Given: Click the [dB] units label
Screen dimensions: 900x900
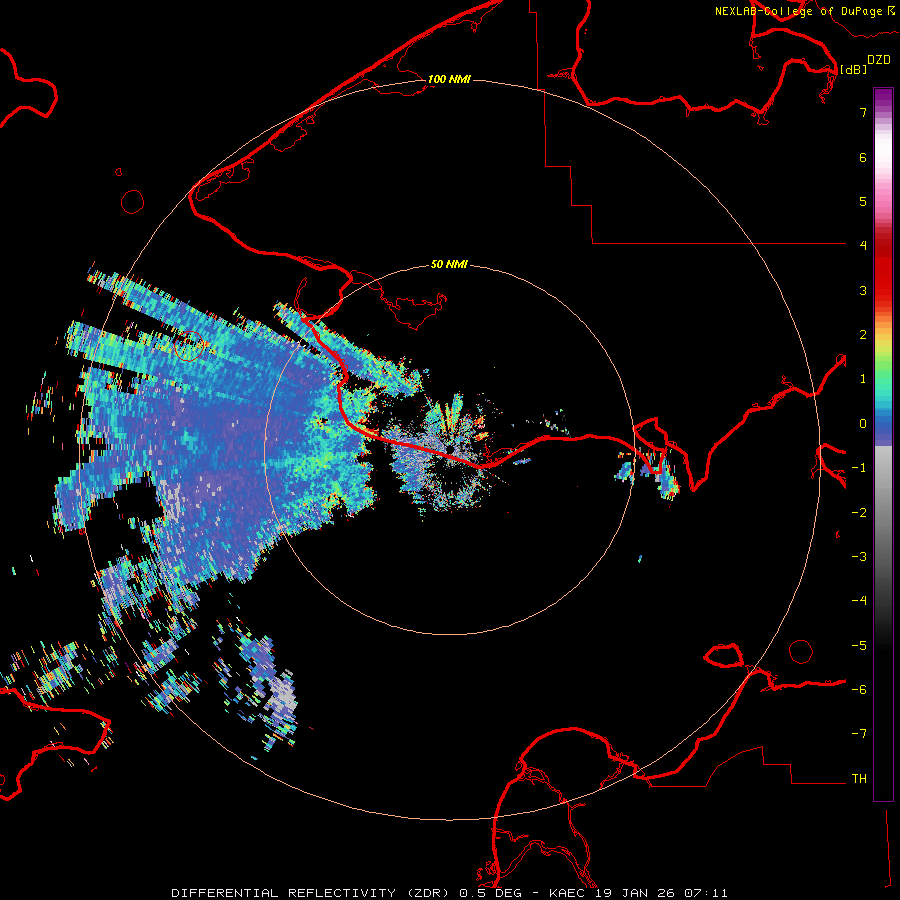Looking at the screenshot, I should 854,69.
